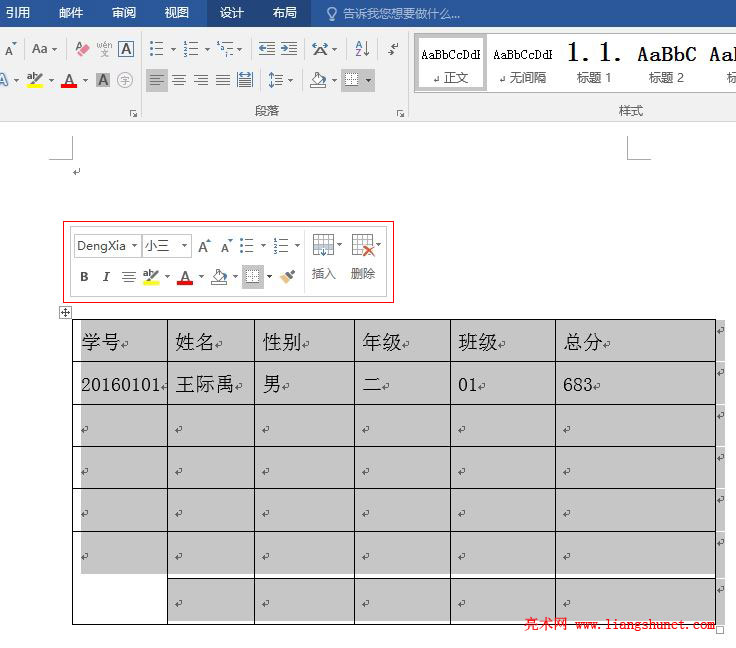Clear all formatting with the eraser icon
The width and height of the screenshot is (736, 648).
pyautogui.click(x=82, y=48)
